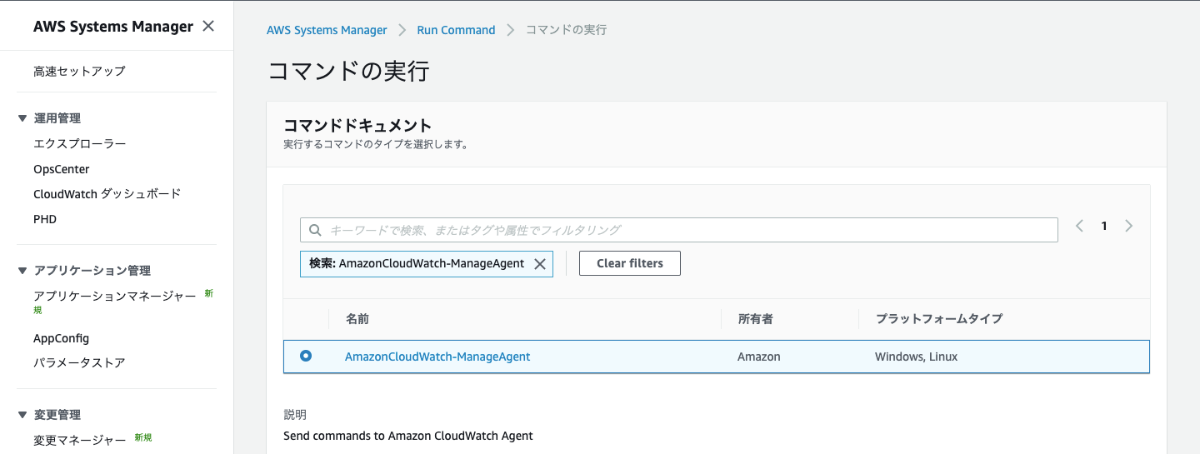Focus the keyword search field
This screenshot has height=454, width=1200.
[x=679, y=230]
